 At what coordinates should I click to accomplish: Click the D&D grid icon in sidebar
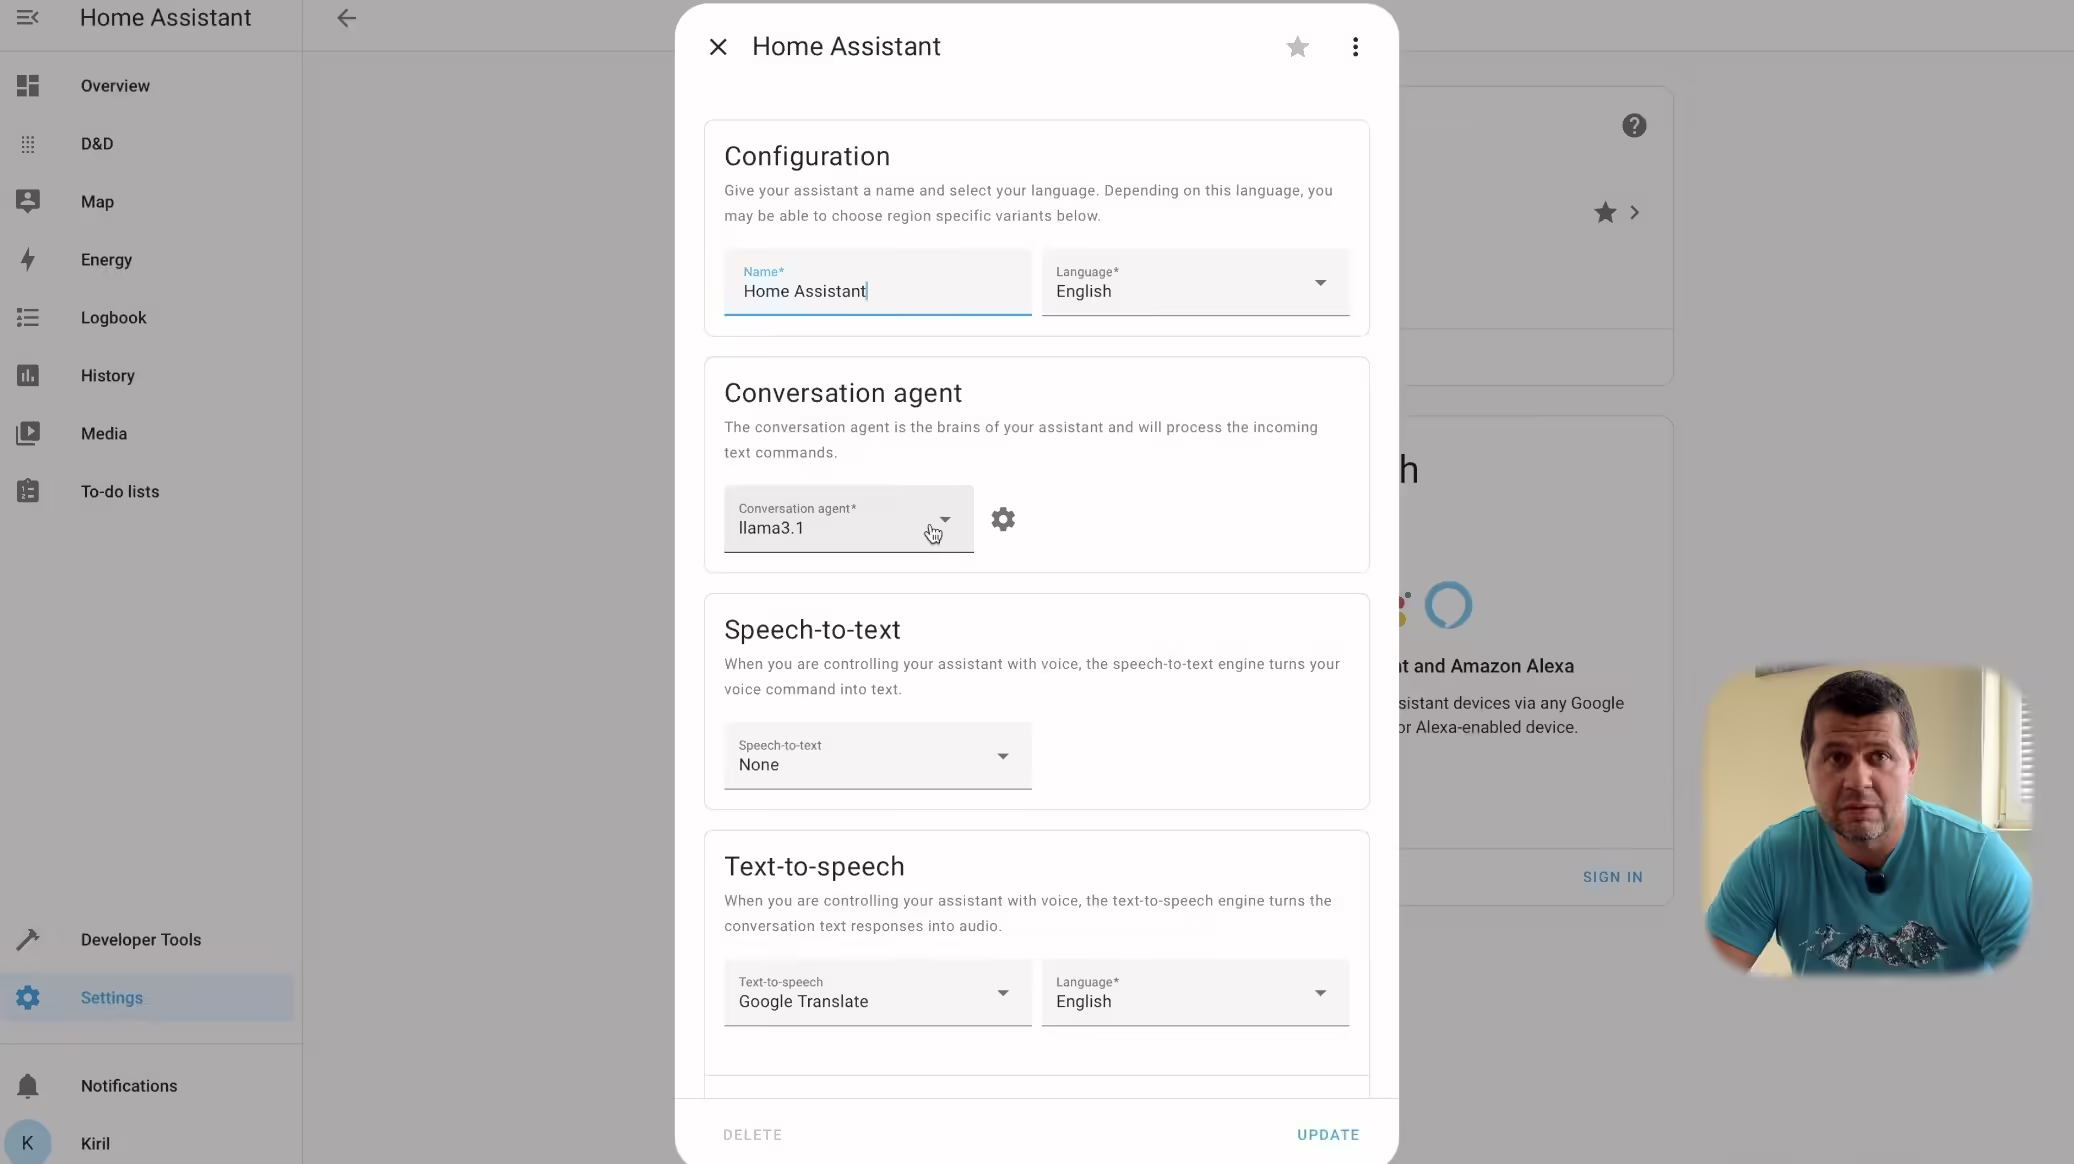[28, 144]
